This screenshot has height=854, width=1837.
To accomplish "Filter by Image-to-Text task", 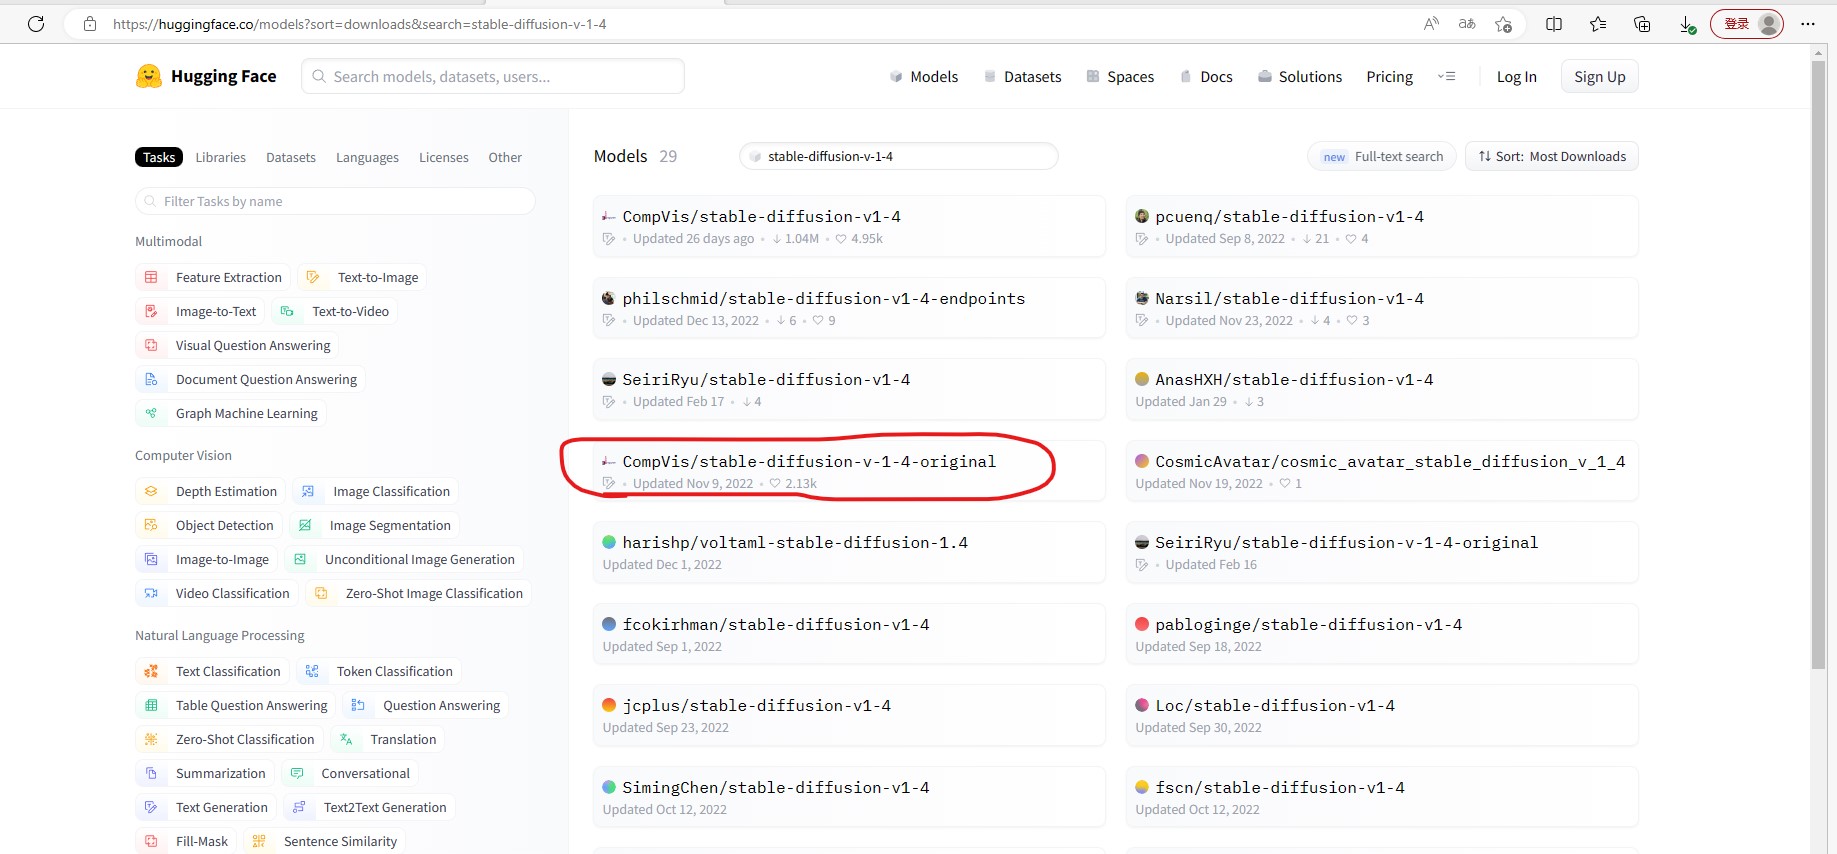I will (200, 311).
